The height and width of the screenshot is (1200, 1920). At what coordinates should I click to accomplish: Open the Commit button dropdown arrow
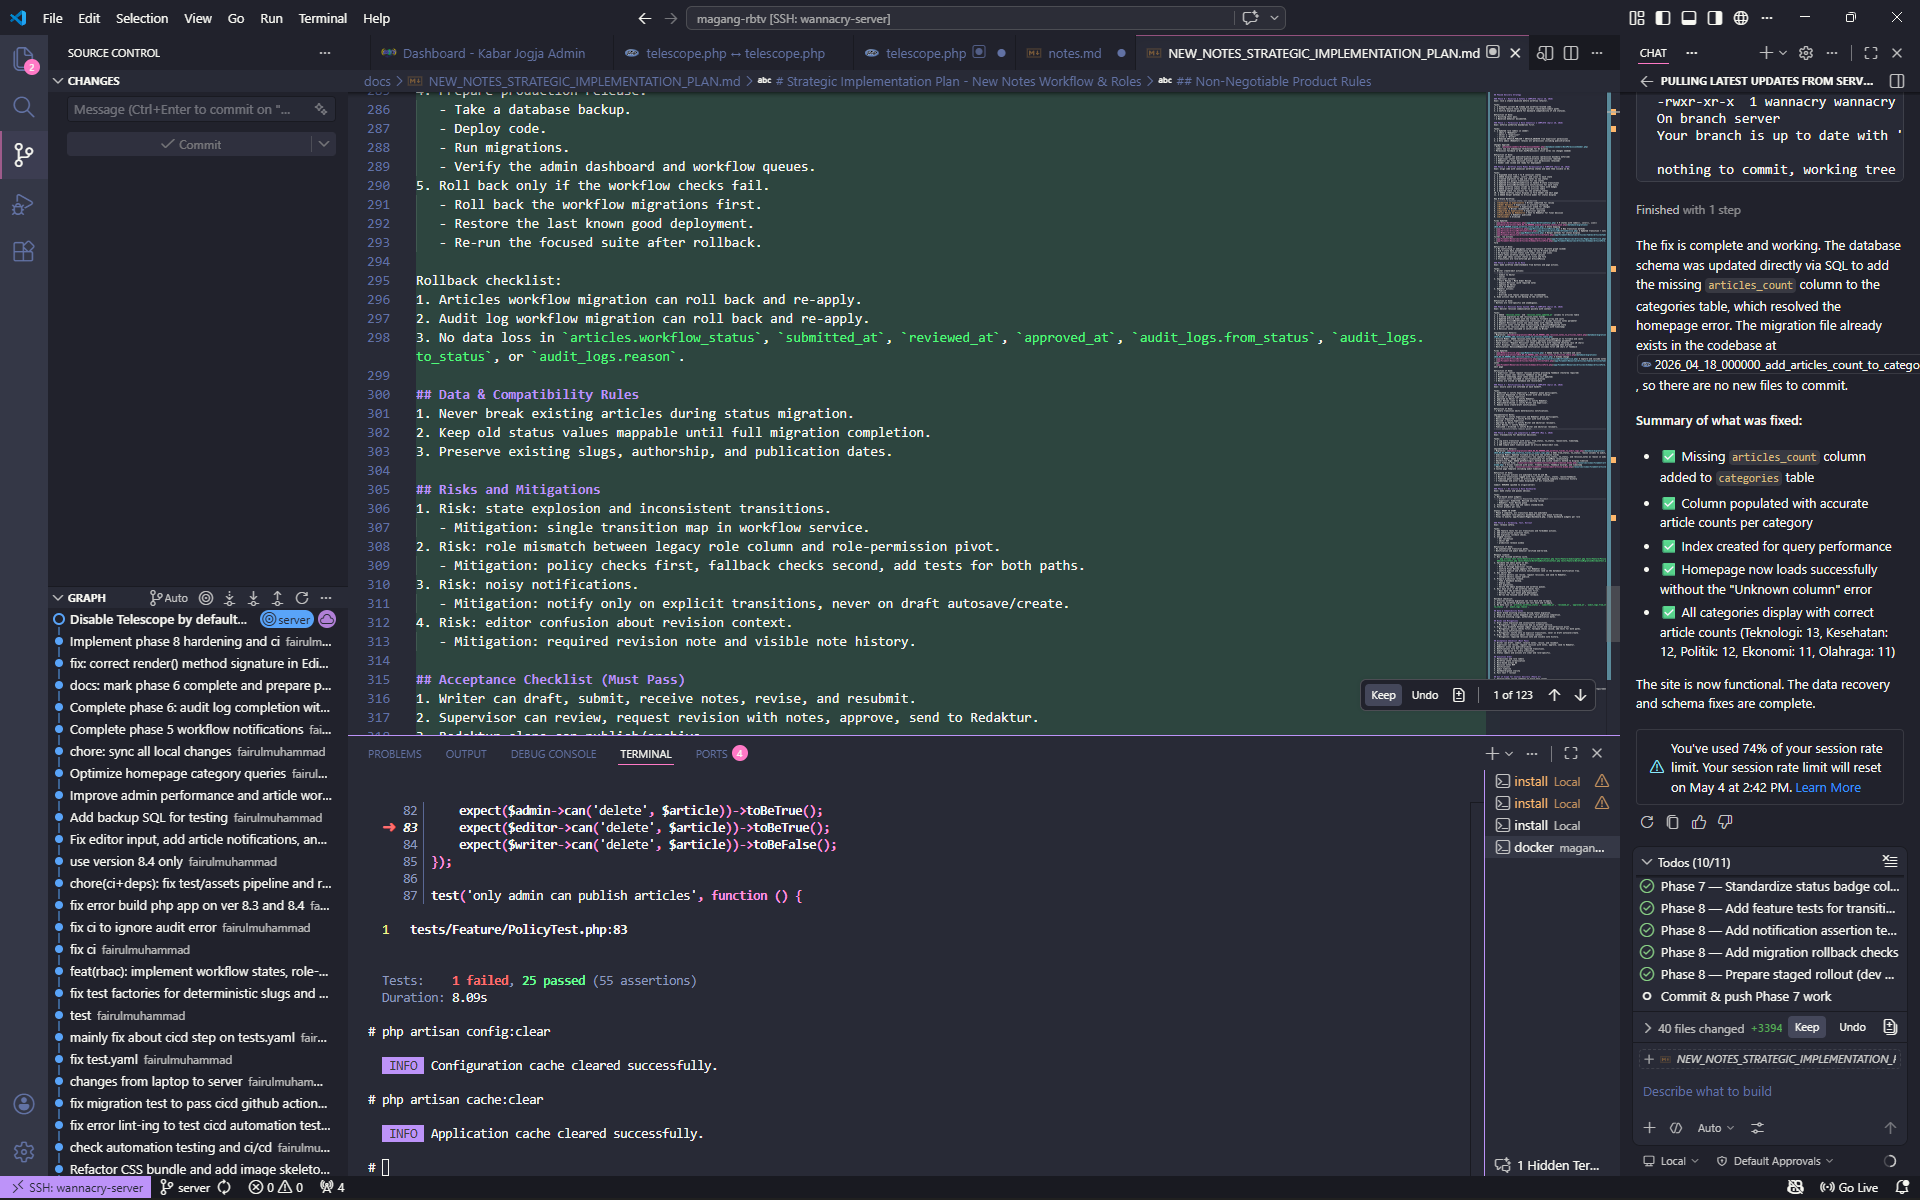tap(324, 144)
